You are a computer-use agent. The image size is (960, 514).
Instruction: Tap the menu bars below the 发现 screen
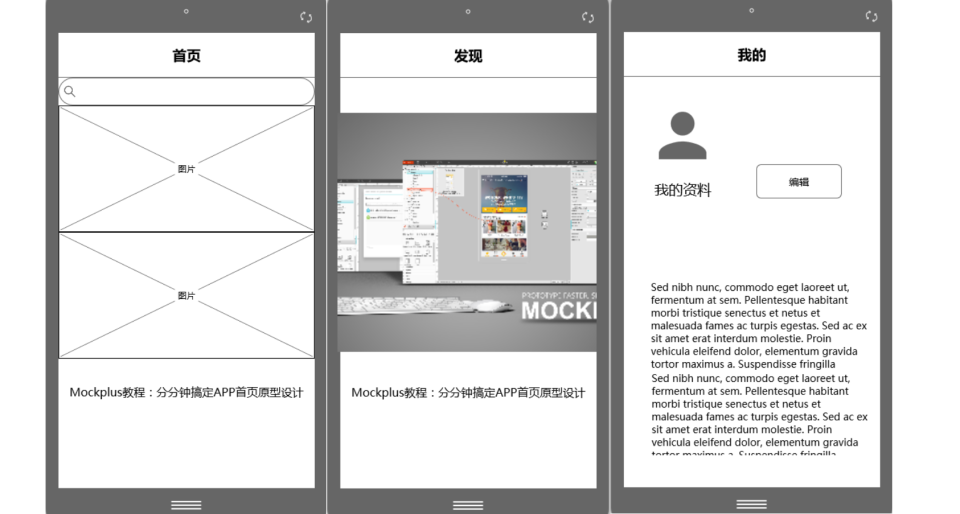point(468,505)
